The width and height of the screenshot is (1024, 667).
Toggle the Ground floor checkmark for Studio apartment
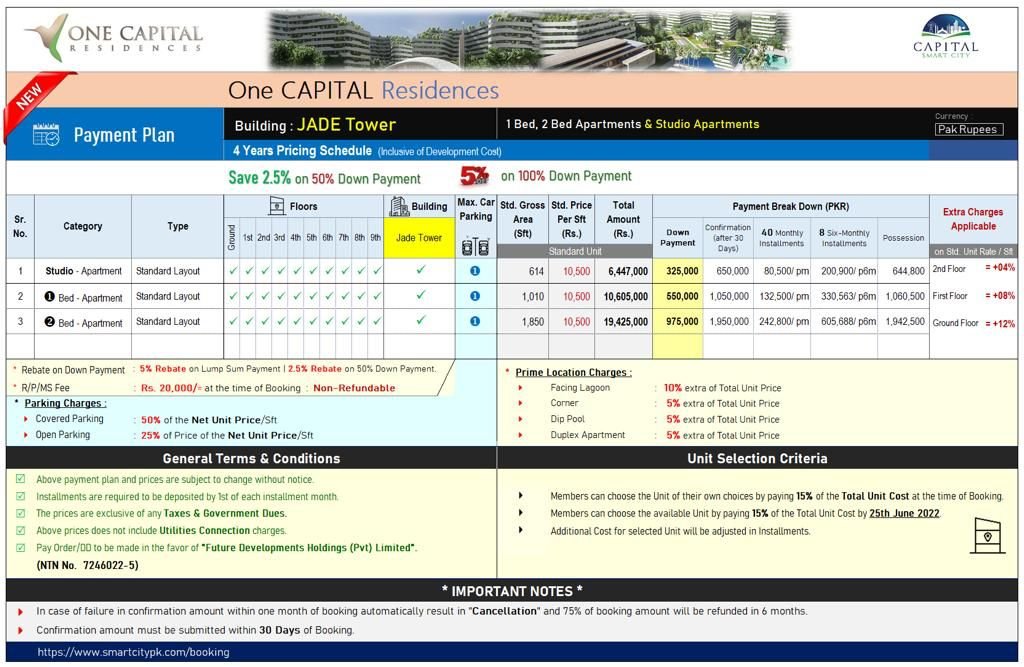coord(231,271)
